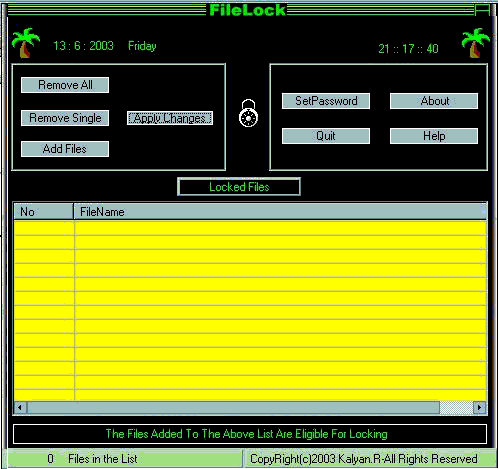Quit the FileLock application

tap(326, 136)
